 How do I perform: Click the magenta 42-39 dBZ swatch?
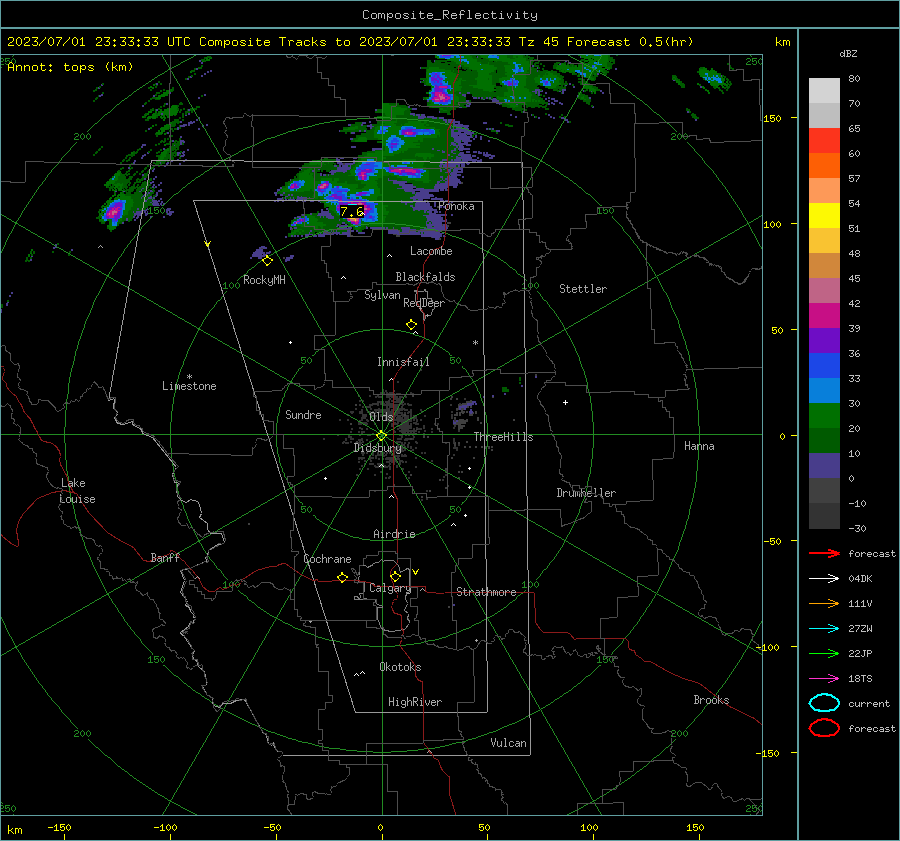[824, 316]
